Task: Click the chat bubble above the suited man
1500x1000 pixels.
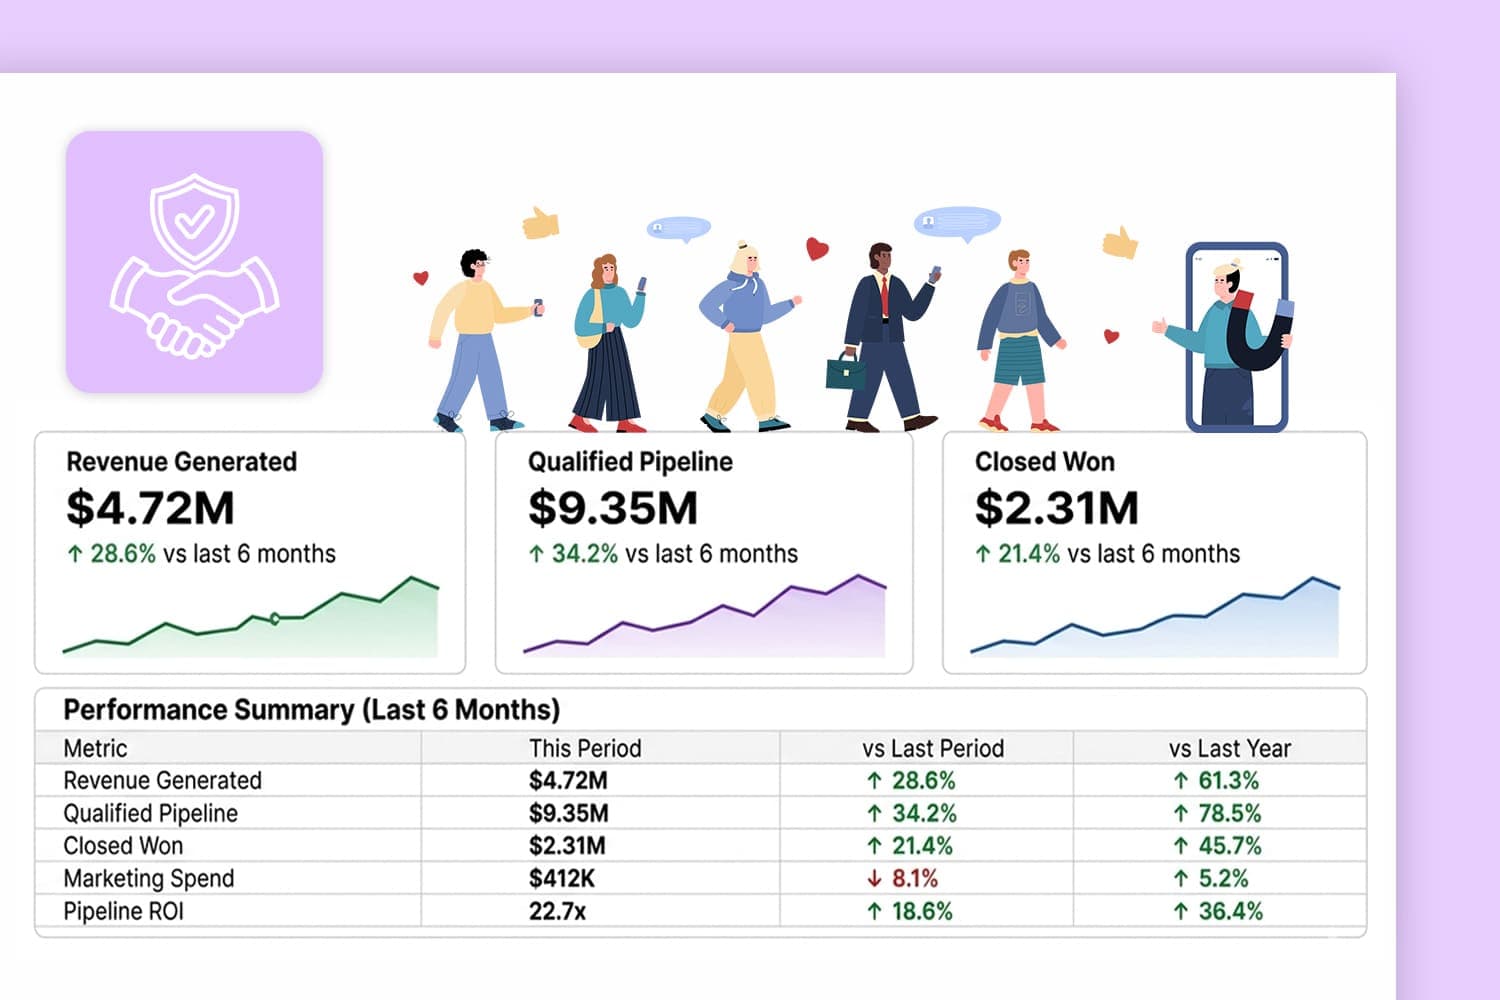Action: [957, 223]
